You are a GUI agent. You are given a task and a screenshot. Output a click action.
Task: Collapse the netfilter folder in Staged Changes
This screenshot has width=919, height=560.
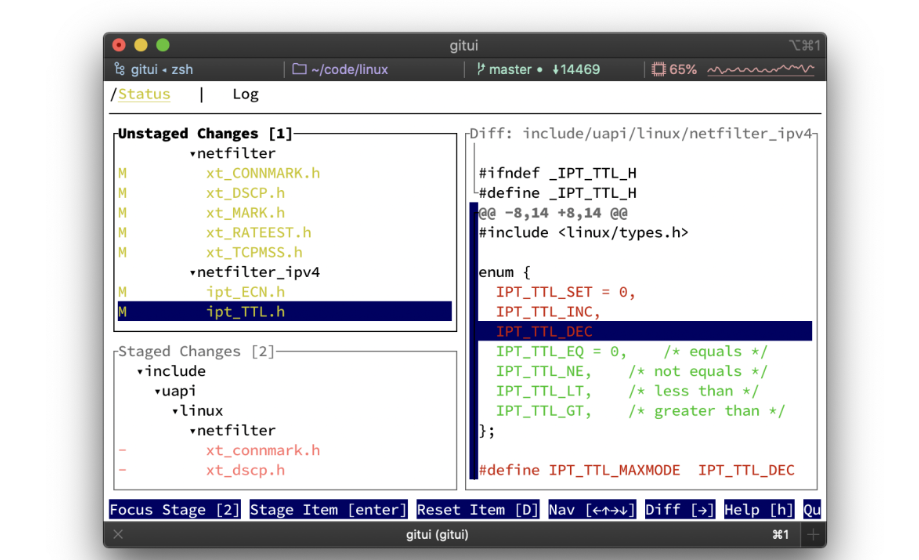192,432
